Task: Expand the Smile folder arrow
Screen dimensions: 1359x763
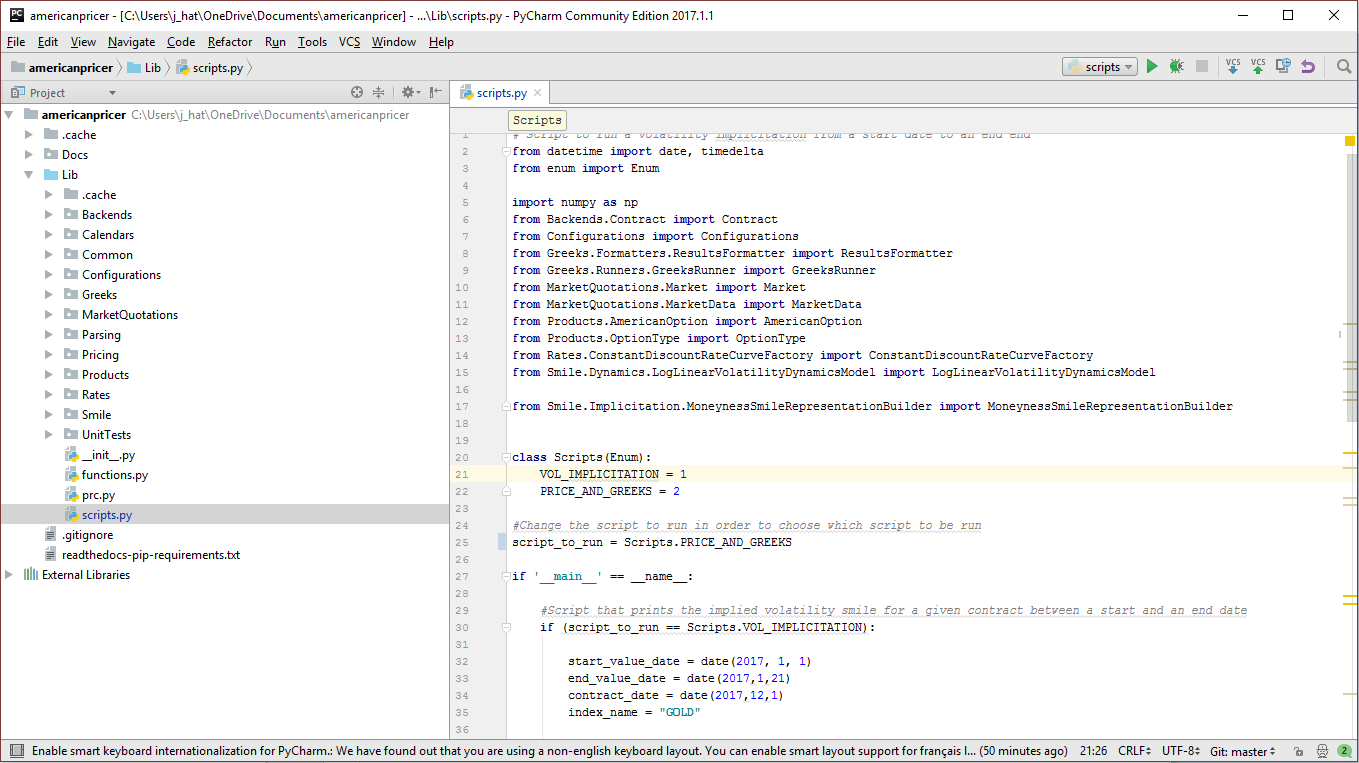Action: pos(49,415)
